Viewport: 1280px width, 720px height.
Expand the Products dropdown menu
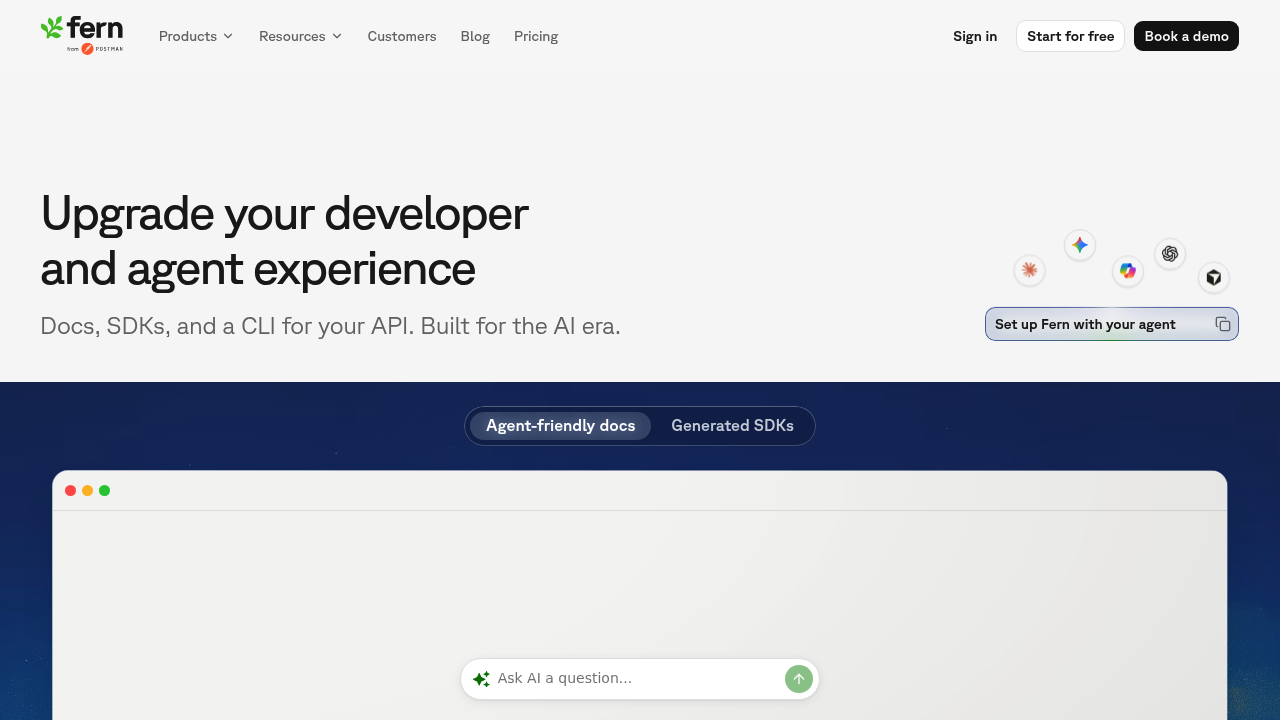click(196, 36)
